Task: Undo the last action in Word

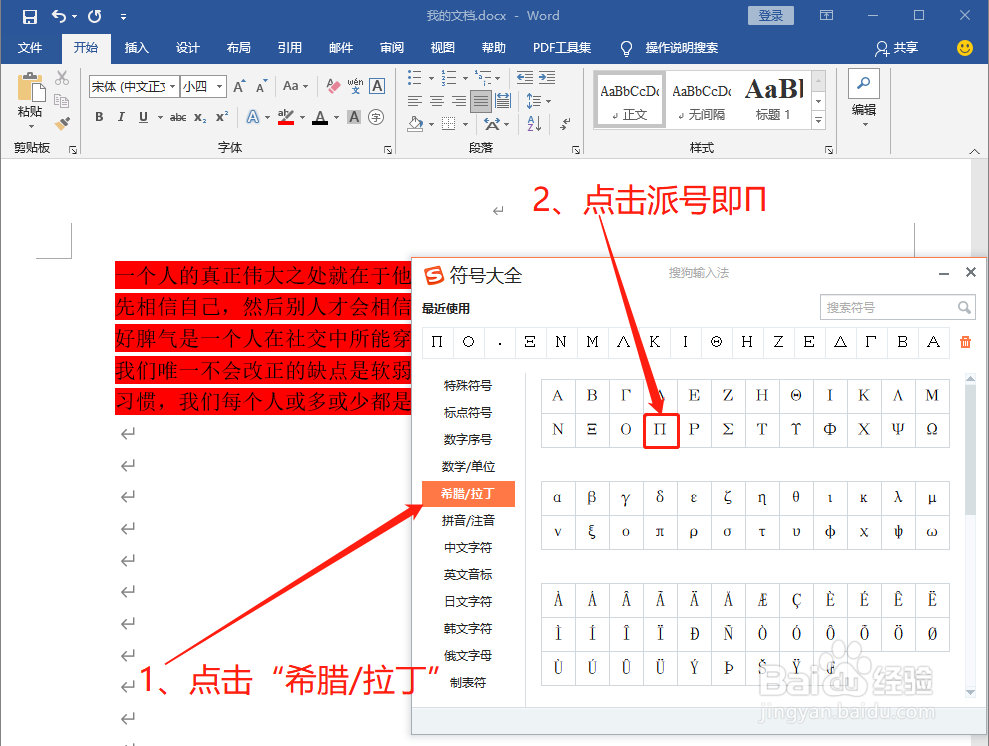Action: pyautogui.click(x=59, y=16)
